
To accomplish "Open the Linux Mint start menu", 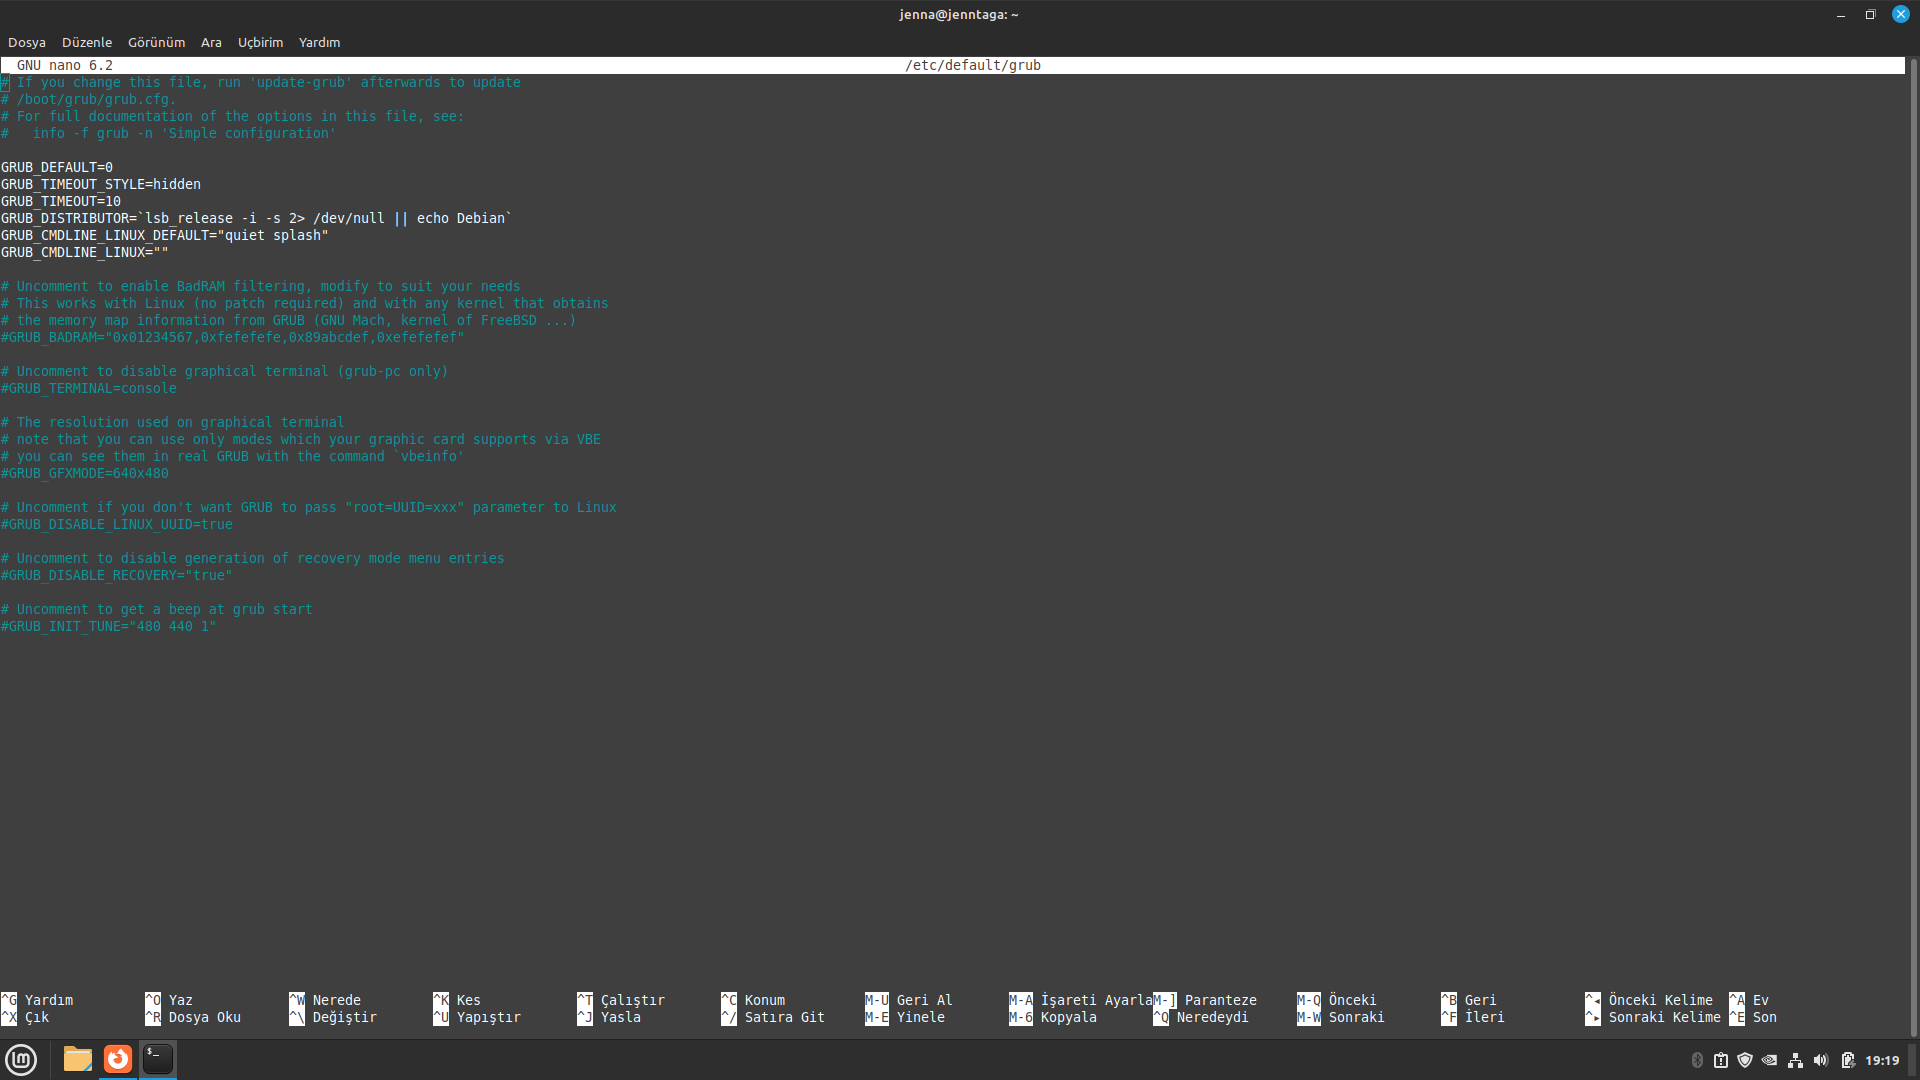I will [x=21, y=1059].
